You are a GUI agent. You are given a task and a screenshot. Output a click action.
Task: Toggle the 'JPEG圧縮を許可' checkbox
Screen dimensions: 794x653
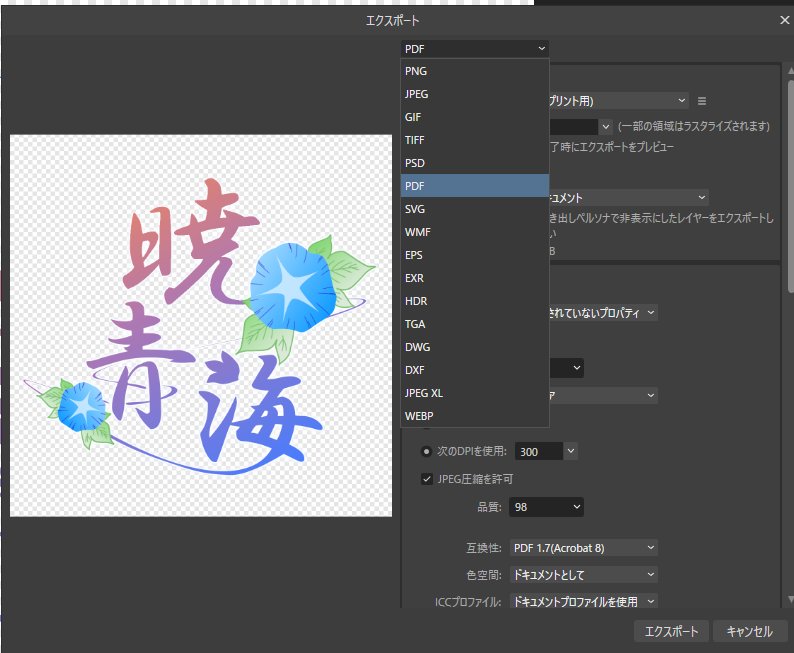pos(427,479)
